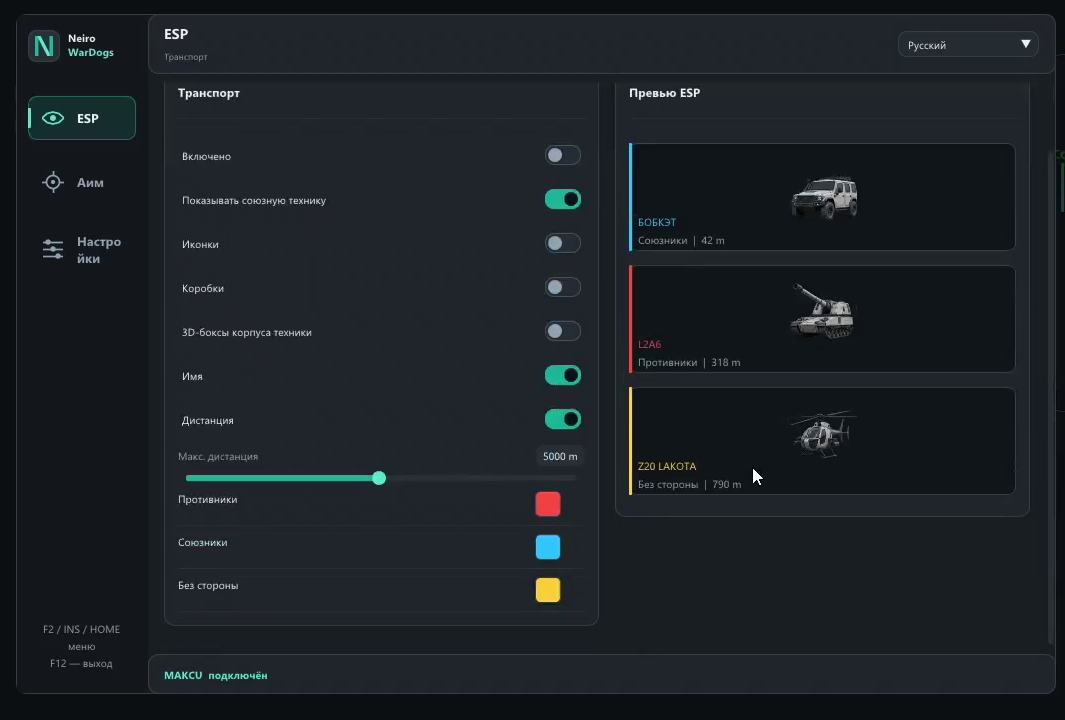1065x720 pixels.
Task: Open the red Противники color swatch
Action: pyautogui.click(x=548, y=504)
